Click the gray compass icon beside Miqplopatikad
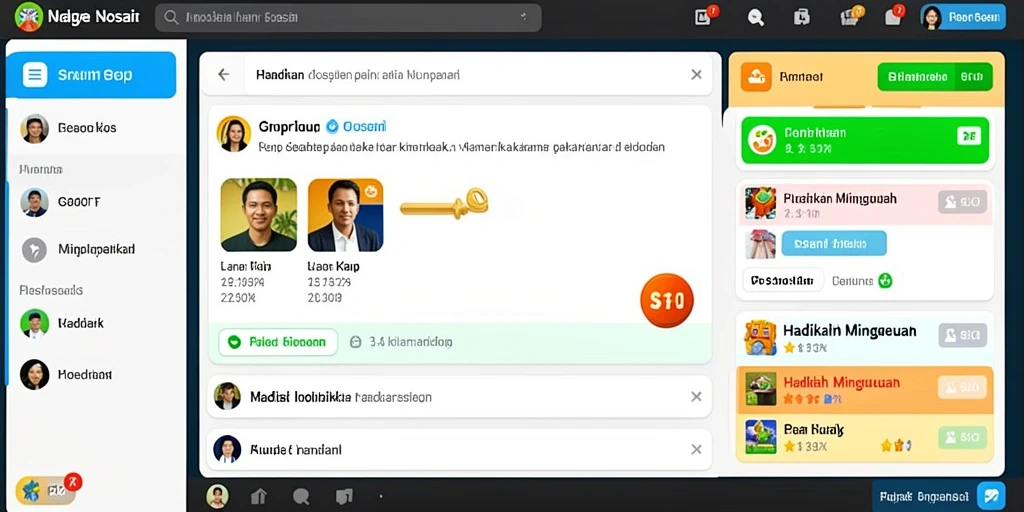This screenshot has width=1024, height=512. pyautogui.click(x=34, y=250)
